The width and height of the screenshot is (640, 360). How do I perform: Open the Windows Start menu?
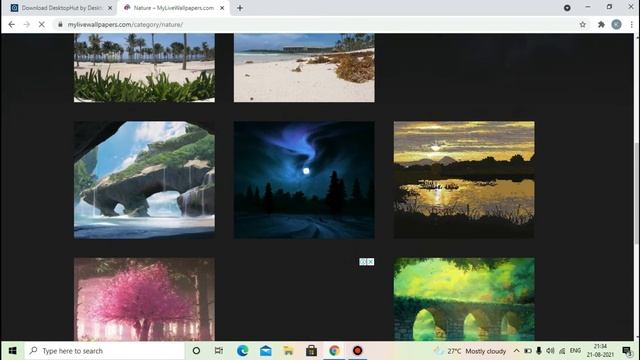point(12,351)
